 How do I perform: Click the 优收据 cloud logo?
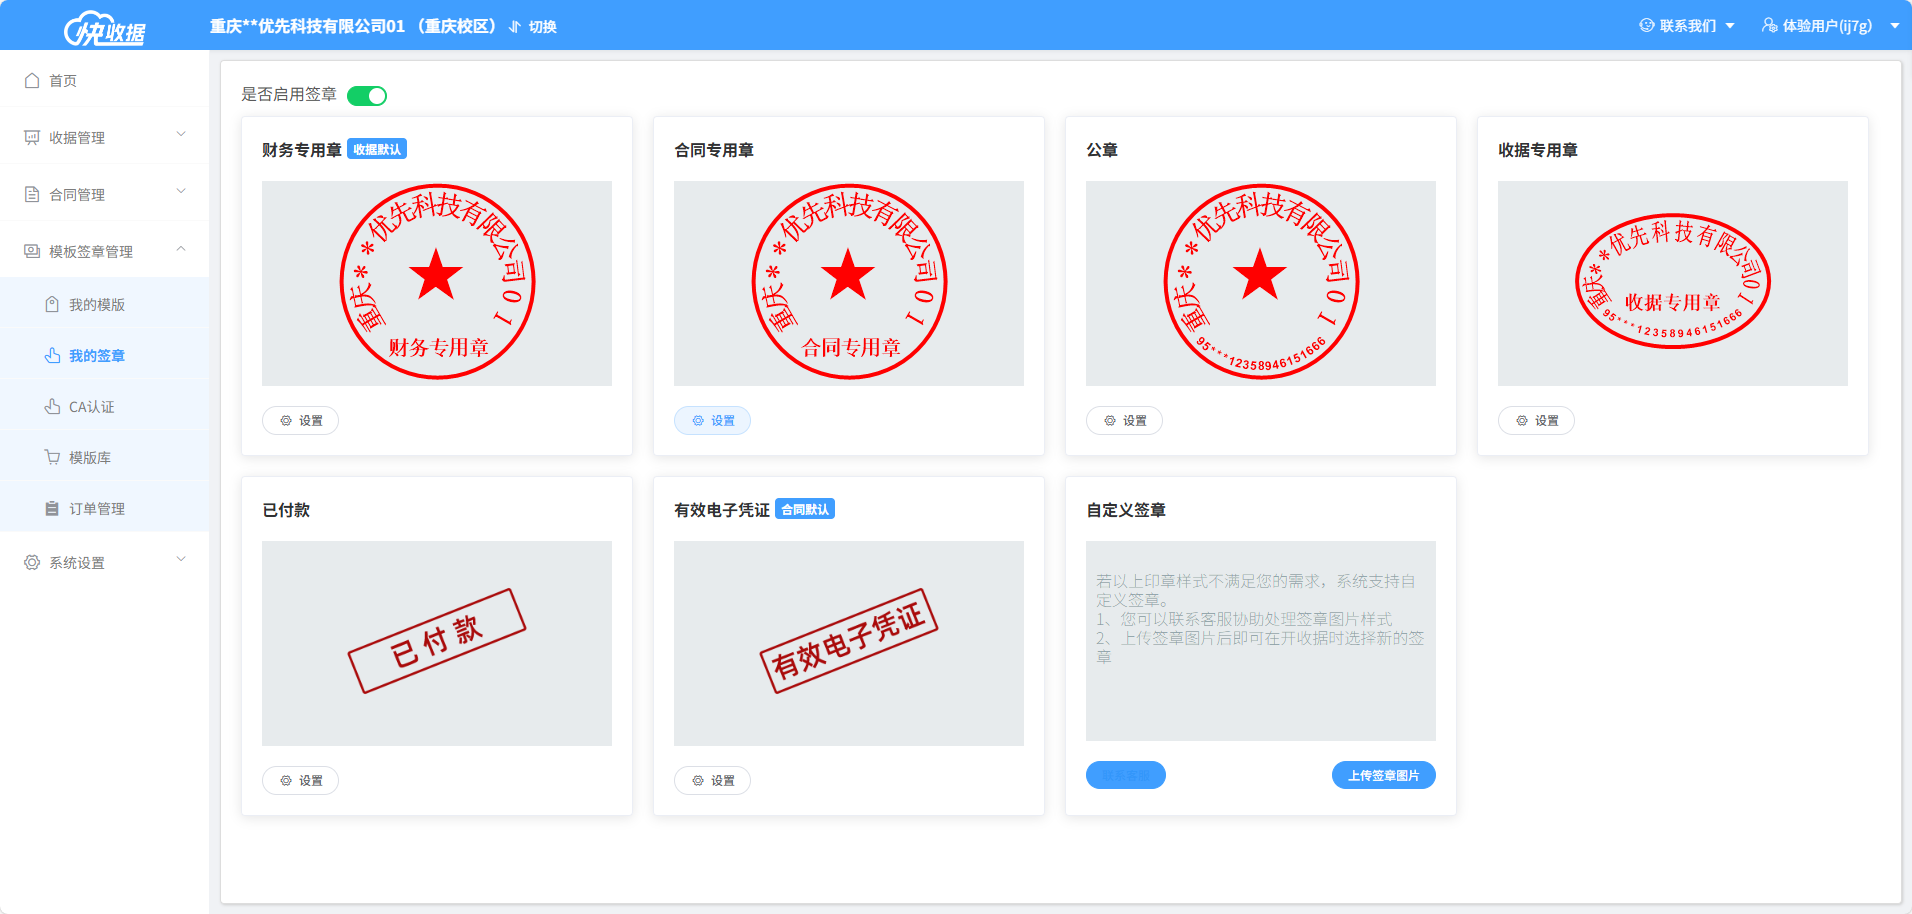104,29
